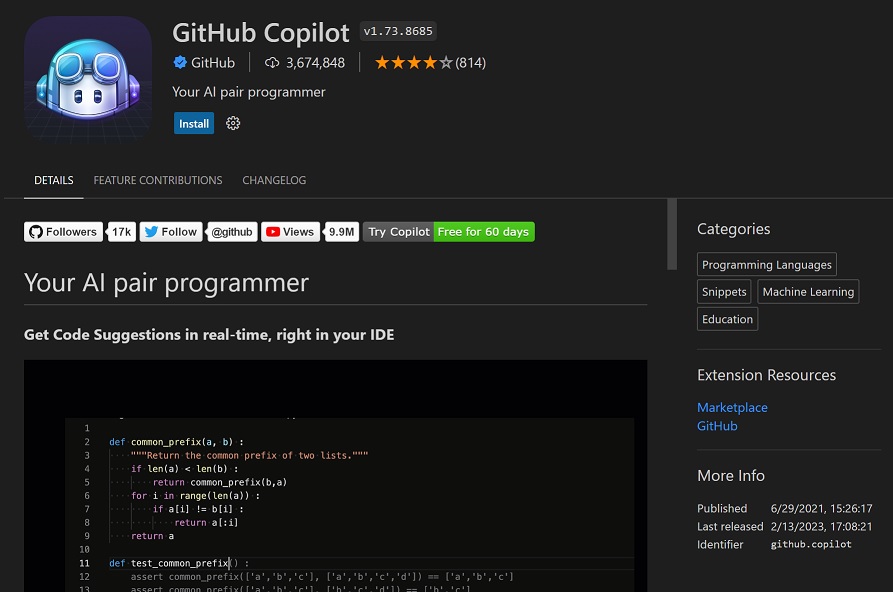Click the verified publisher checkmark badge
This screenshot has width=893, height=592.
pos(180,63)
